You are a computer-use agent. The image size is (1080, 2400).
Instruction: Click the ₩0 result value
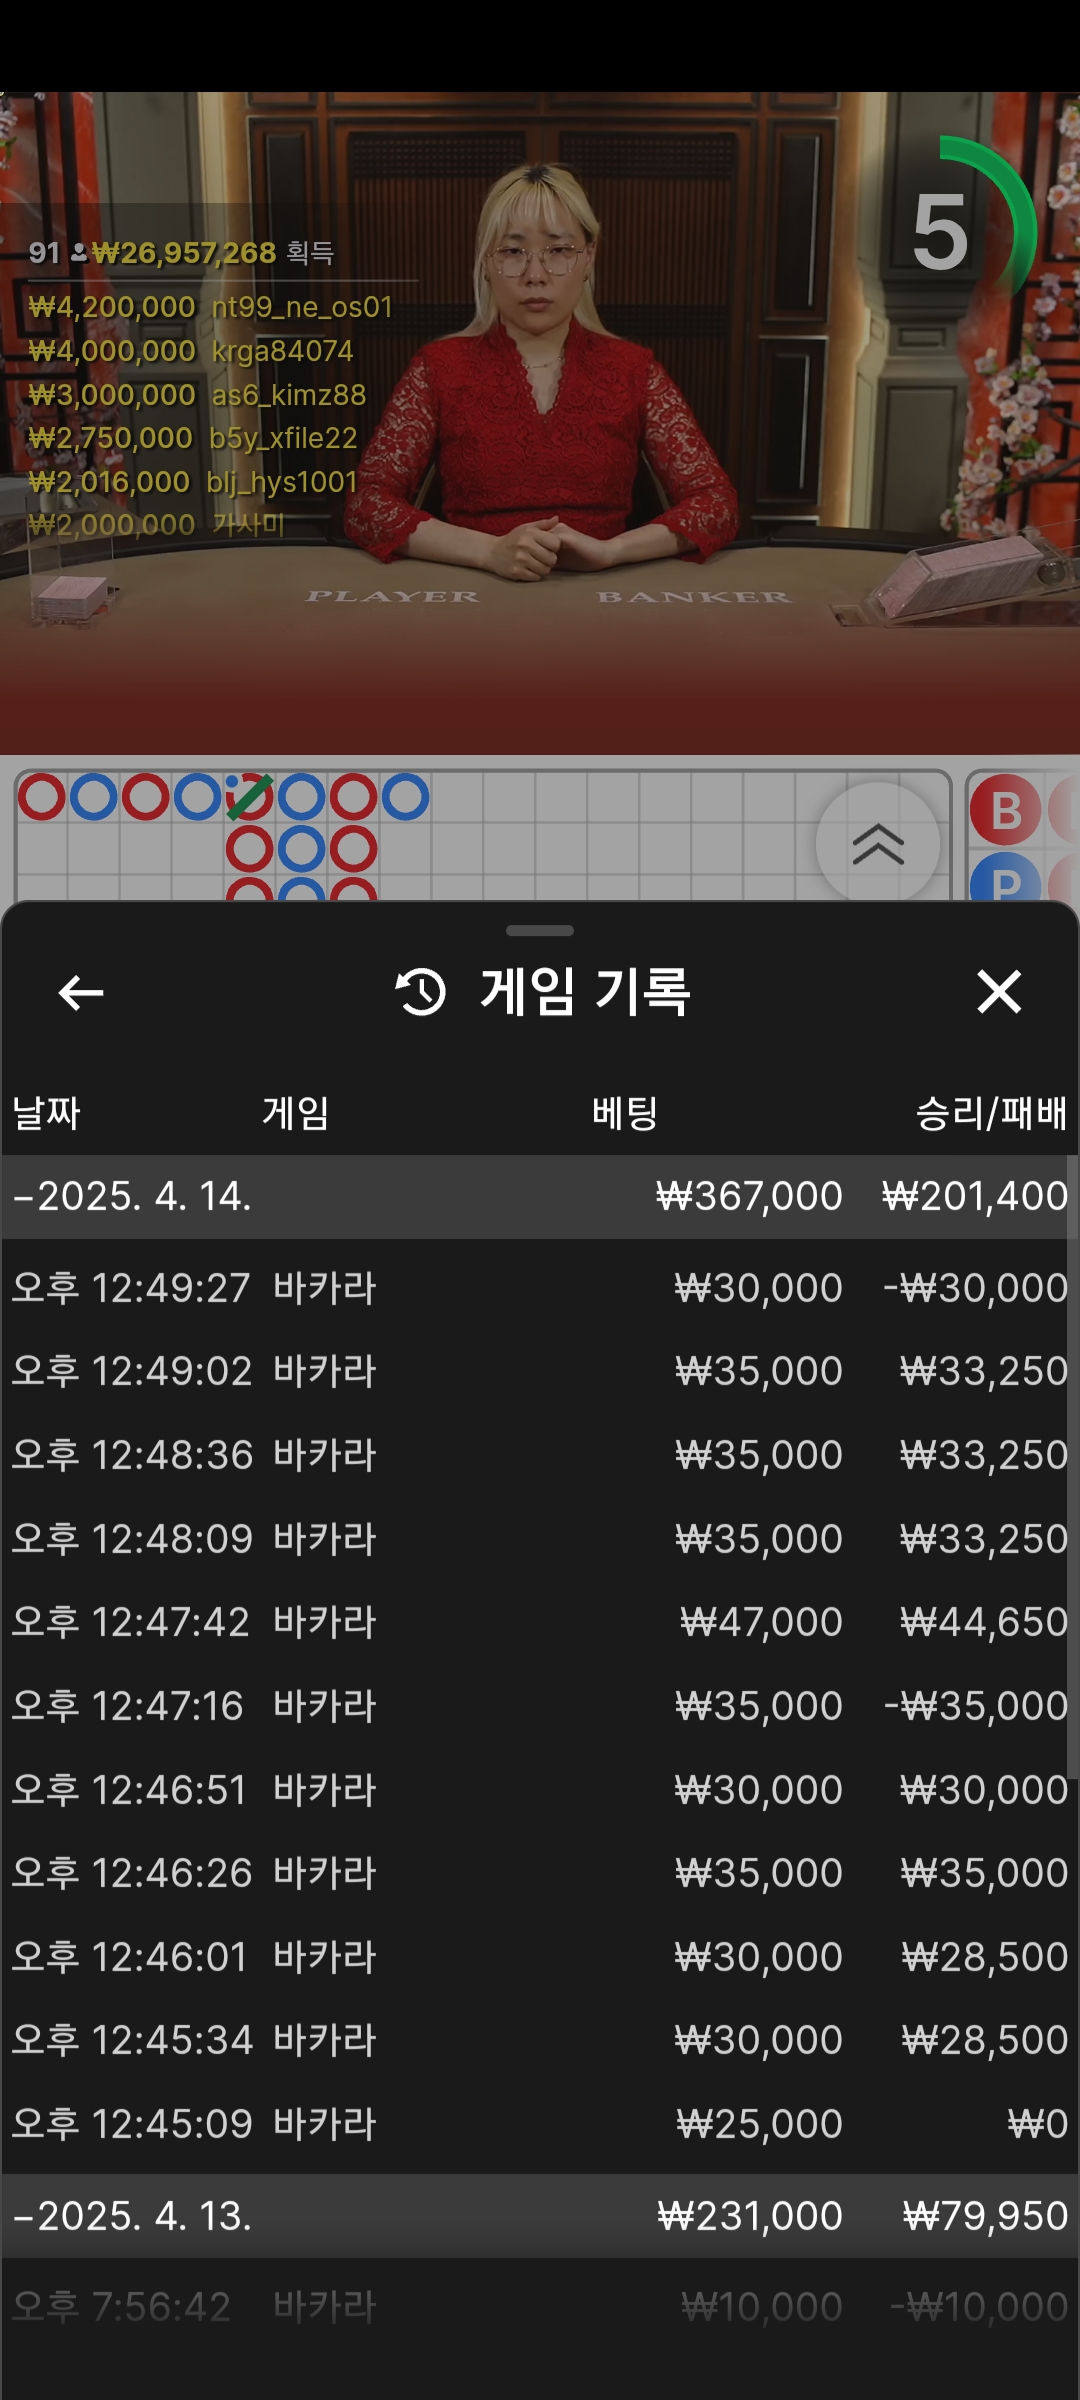click(1038, 2124)
